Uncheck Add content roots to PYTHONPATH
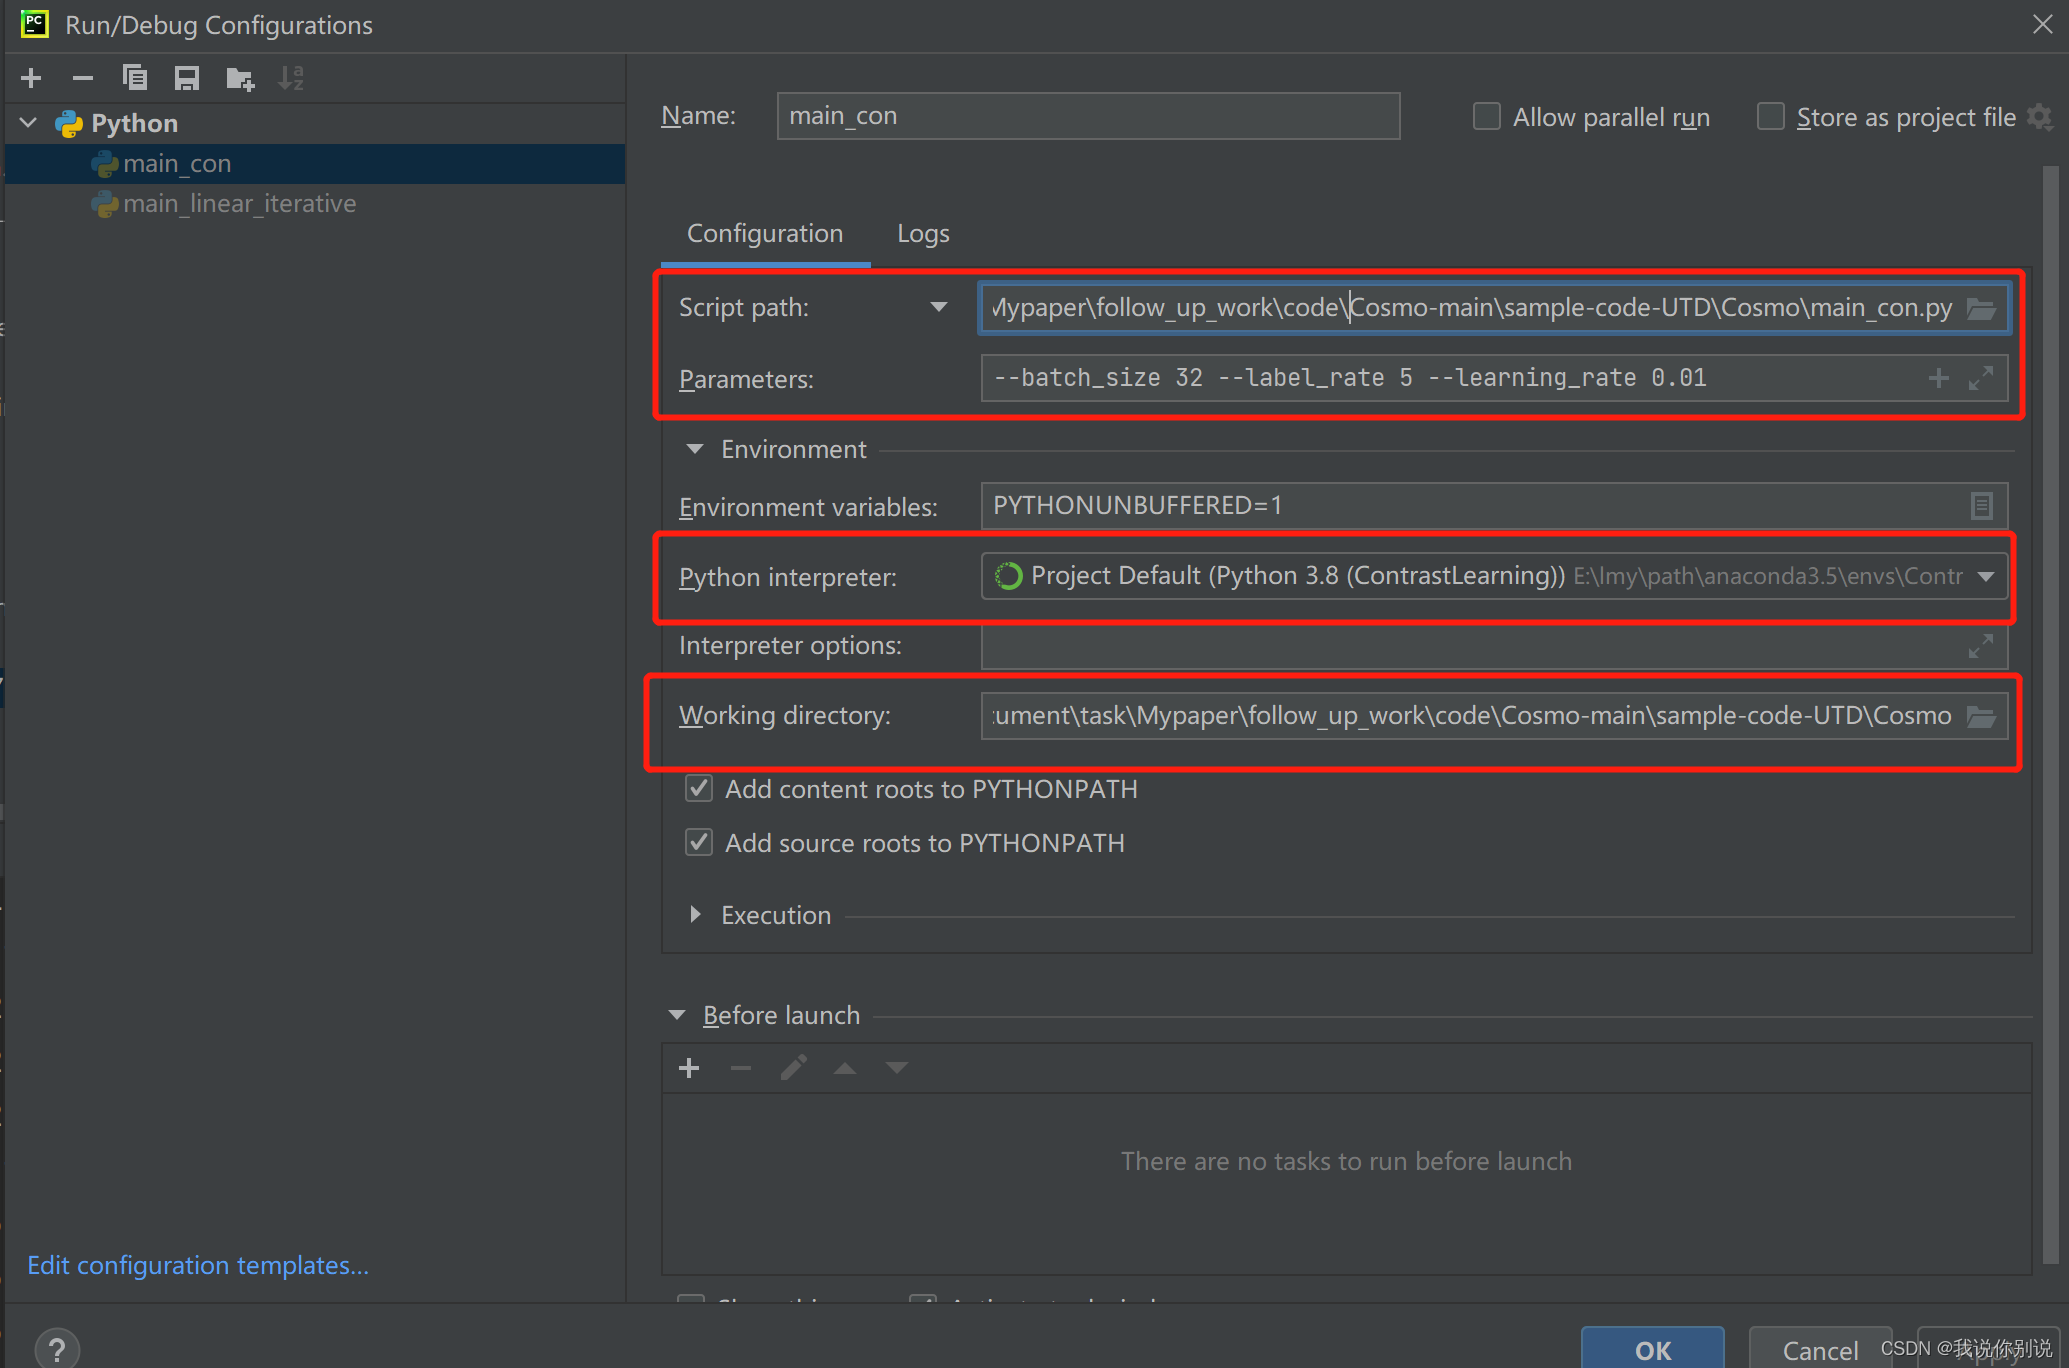2069x1368 pixels. tap(699, 789)
